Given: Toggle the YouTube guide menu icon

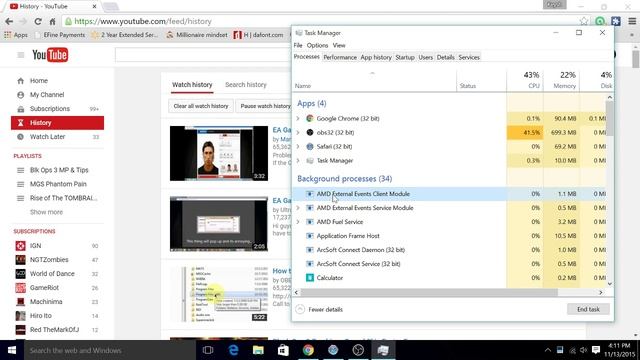Looking at the screenshot, I should 20,55.
